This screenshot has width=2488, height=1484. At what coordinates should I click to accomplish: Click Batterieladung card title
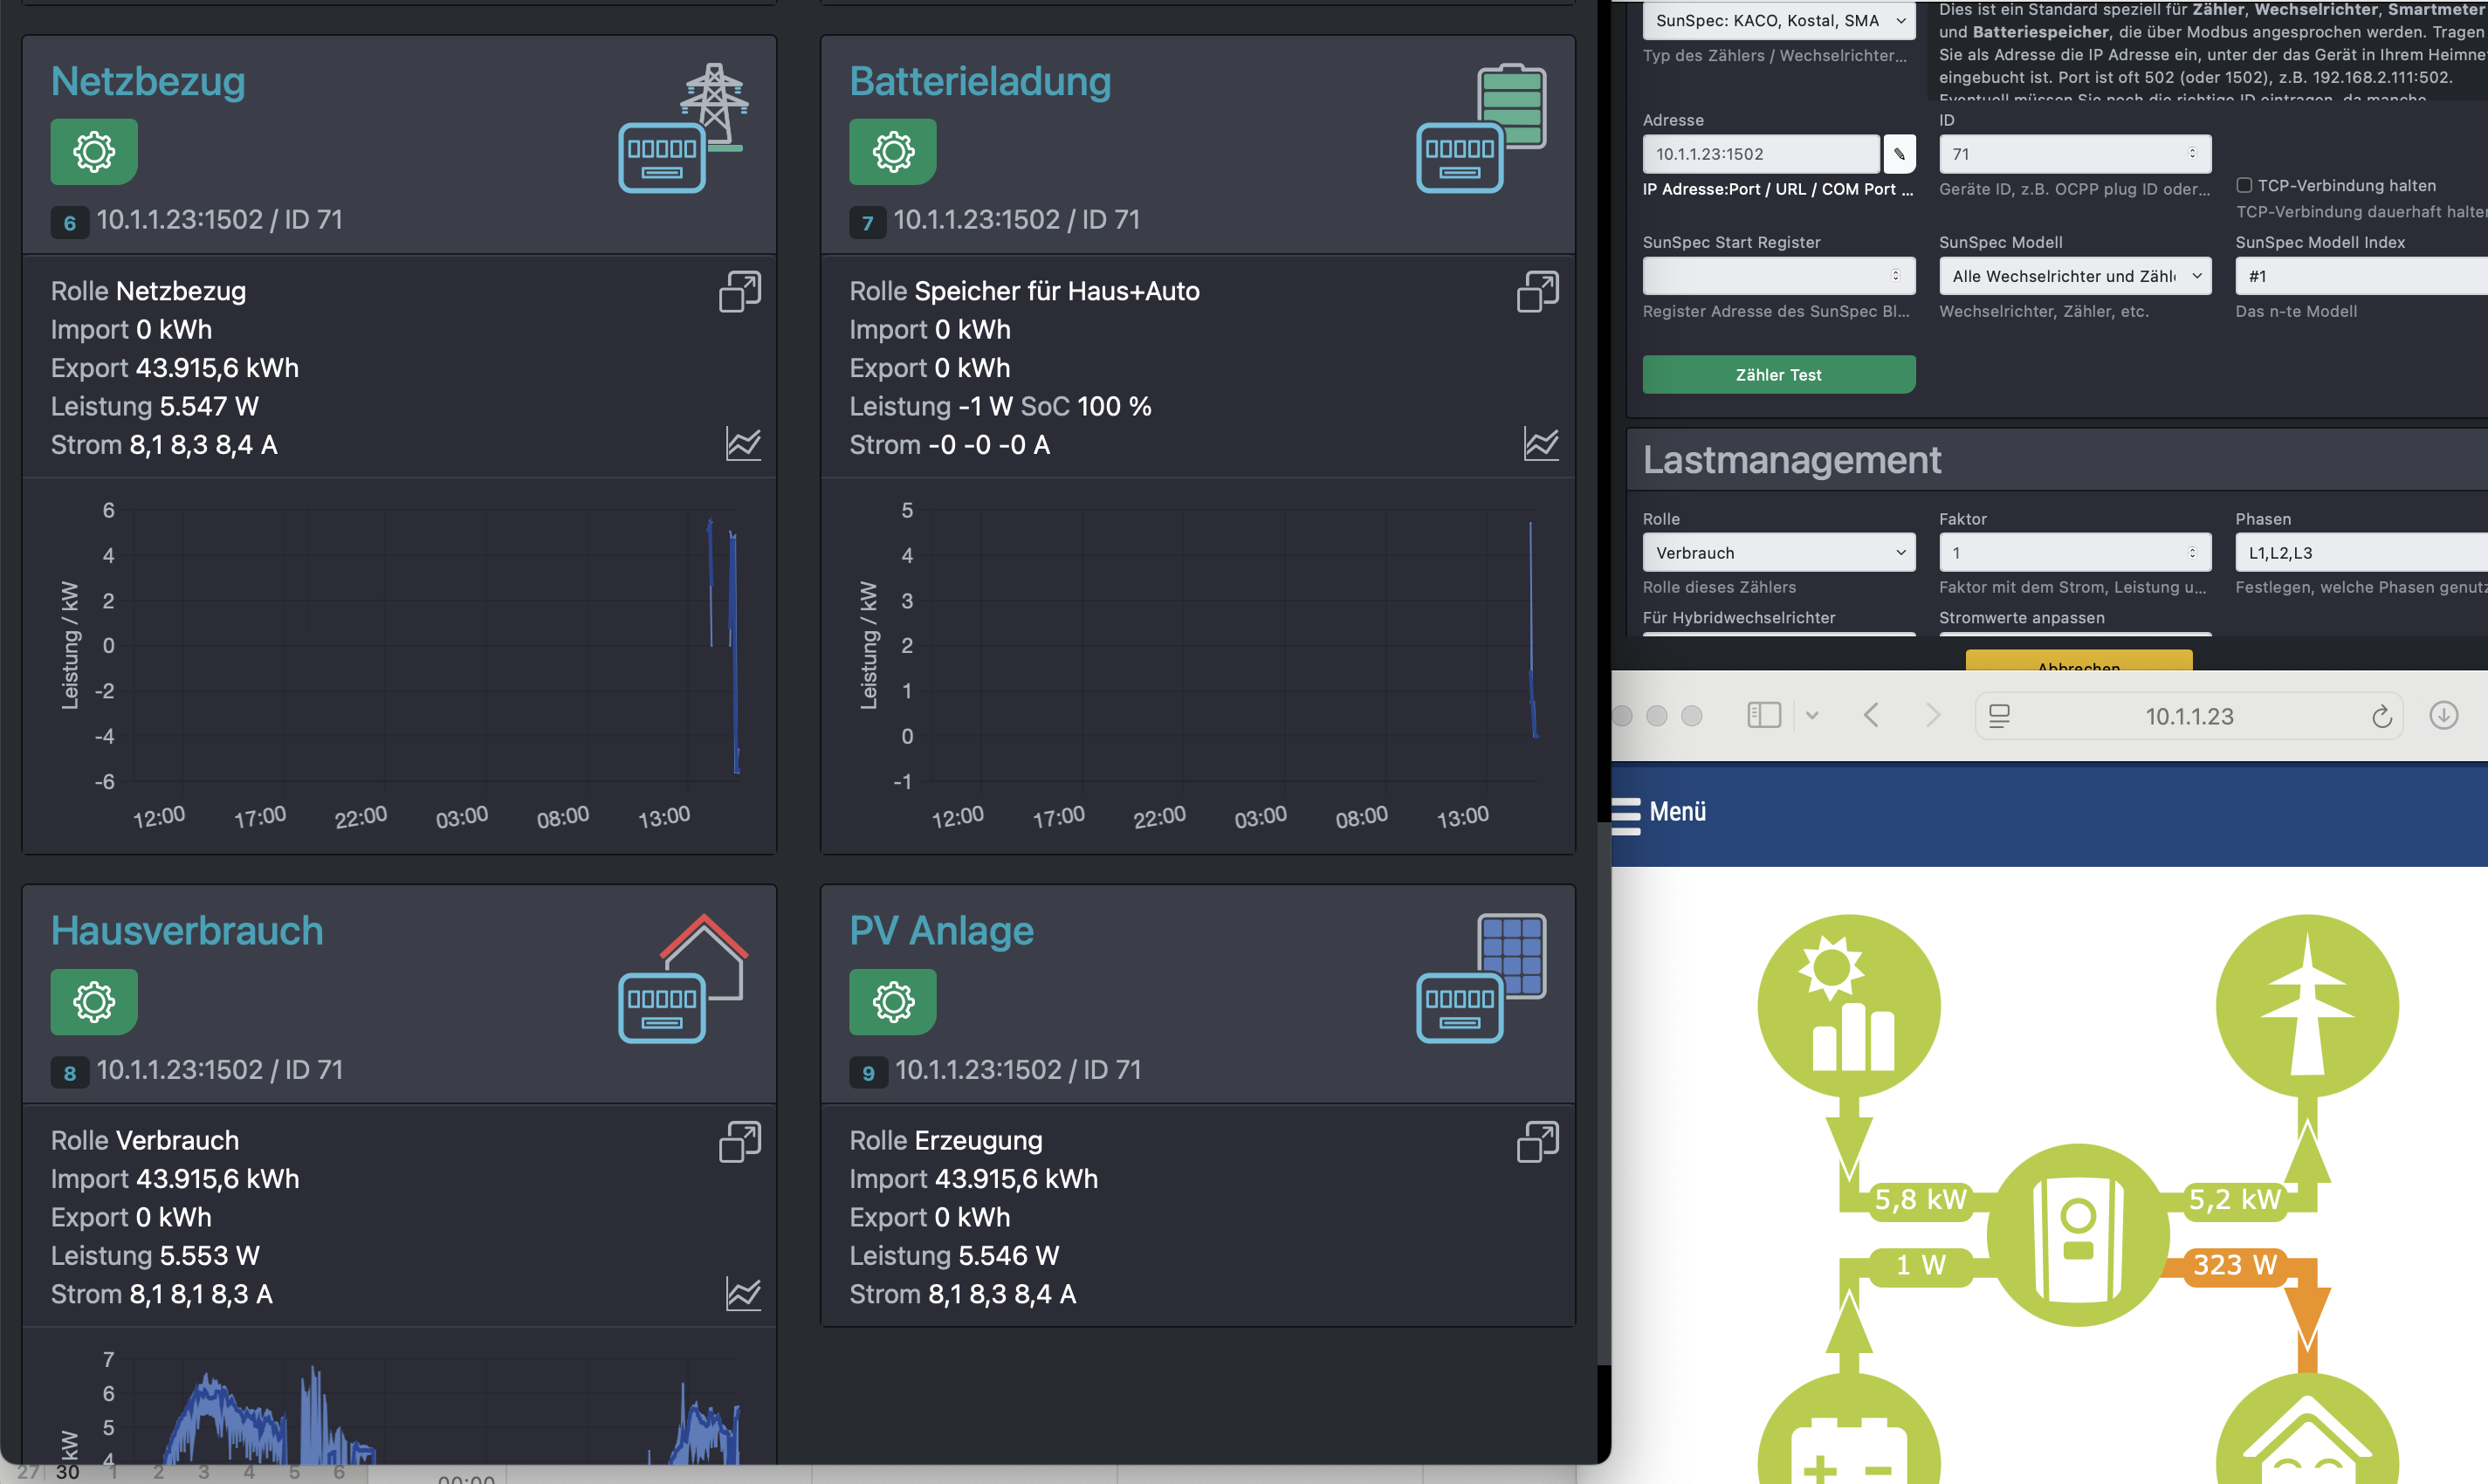tap(980, 81)
